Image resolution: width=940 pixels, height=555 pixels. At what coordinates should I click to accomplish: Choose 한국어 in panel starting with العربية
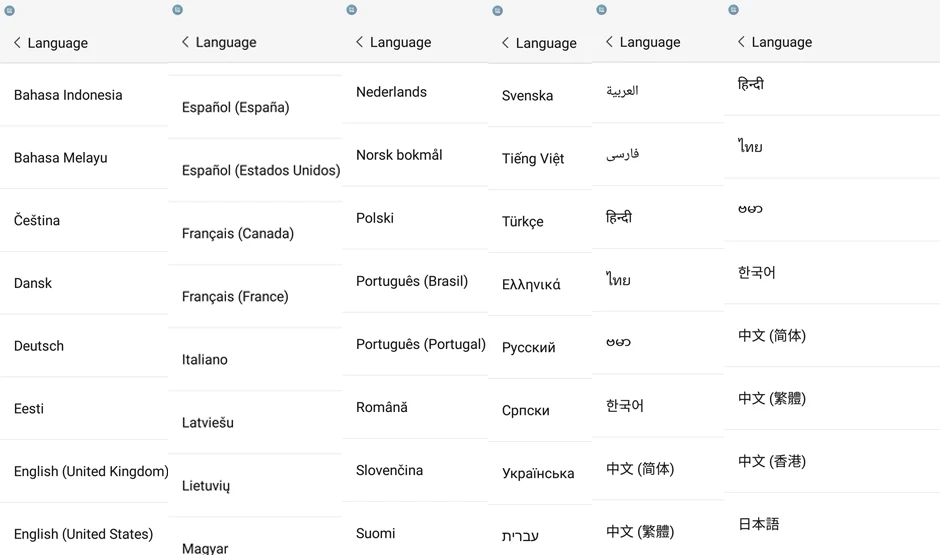point(658,406)
